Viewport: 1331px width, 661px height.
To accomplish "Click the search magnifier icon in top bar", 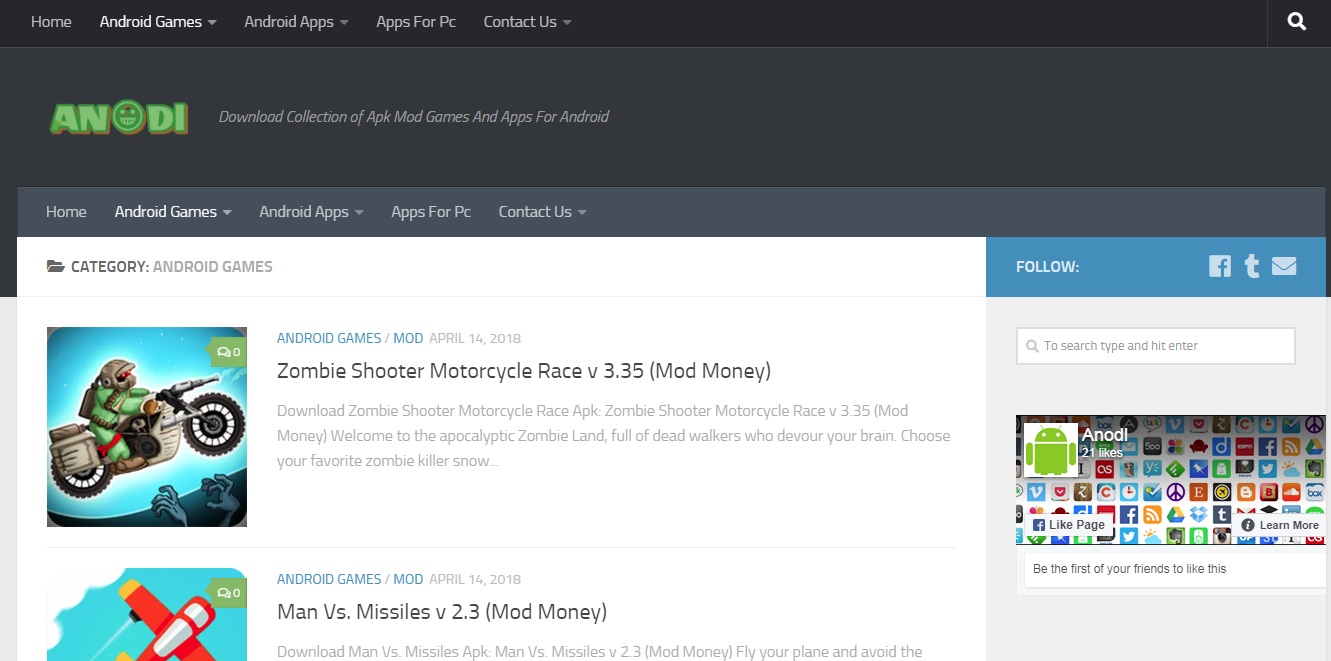I will click(x=1297, y=22).
